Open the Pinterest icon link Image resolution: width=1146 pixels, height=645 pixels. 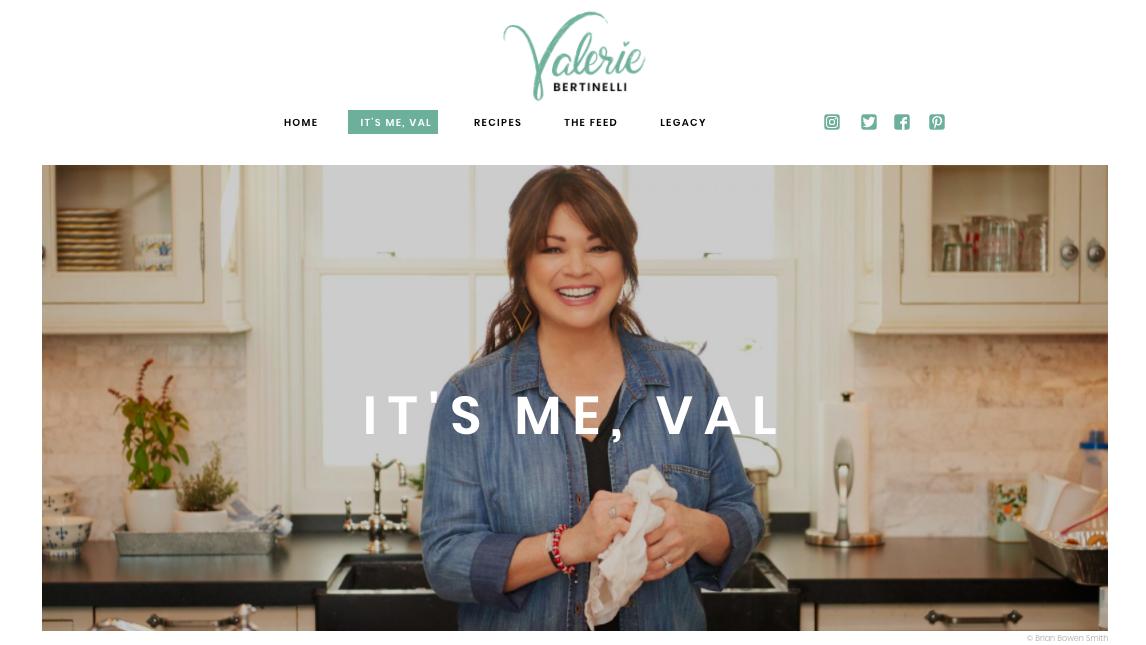pyautogui.click(x=937, y=122)
